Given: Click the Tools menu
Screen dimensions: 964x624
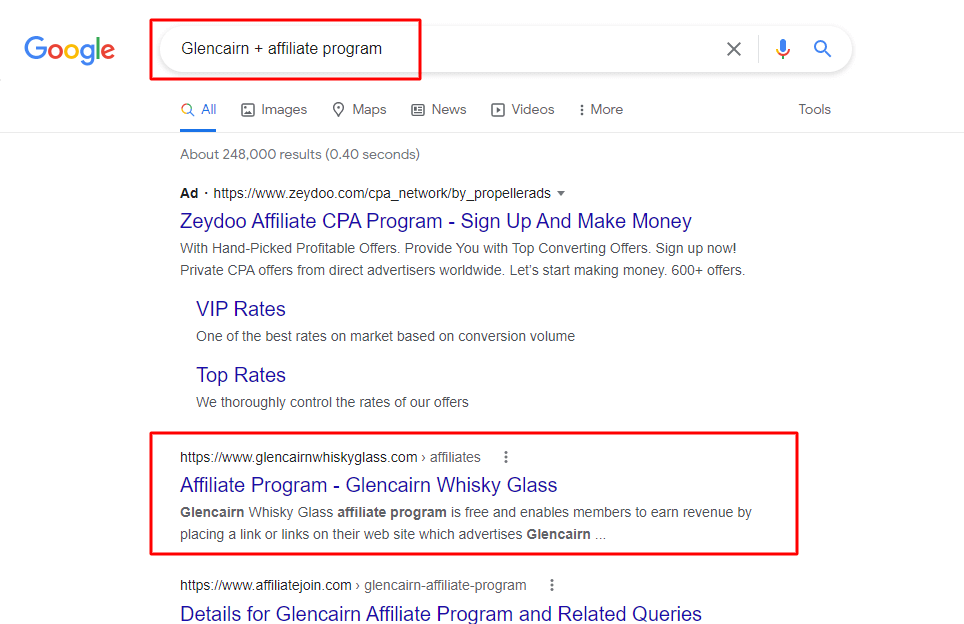Looking at the screenshot, I should tap(814, 109).
